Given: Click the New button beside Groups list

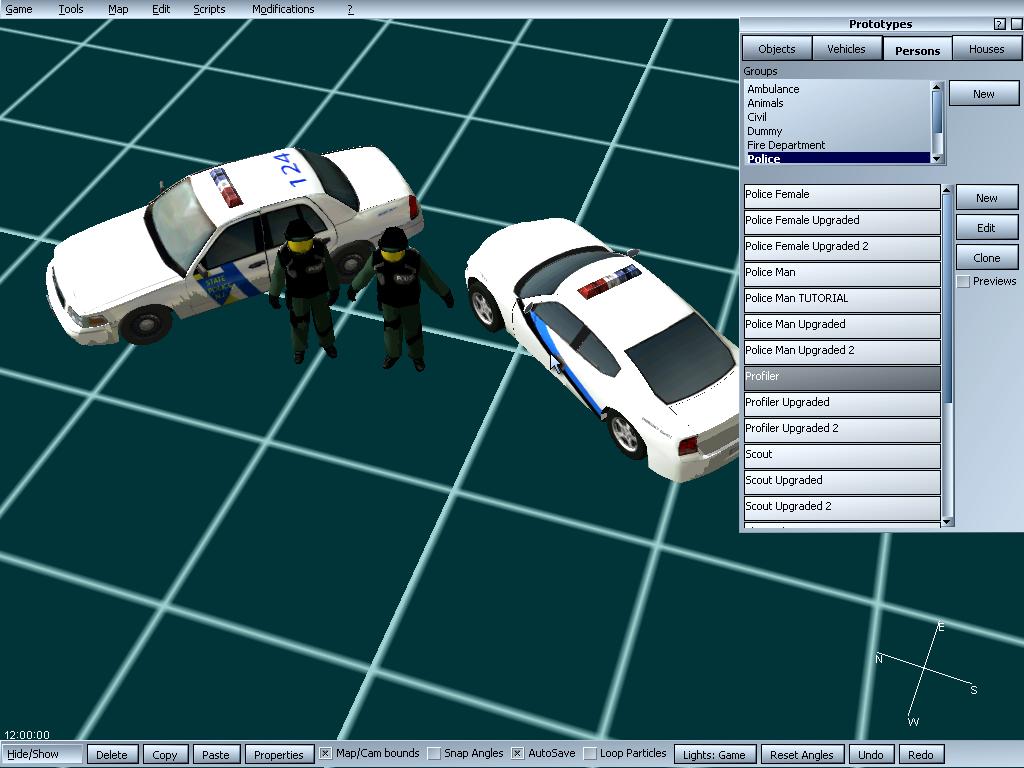Looking at the screenshot, I should [984, 94].
